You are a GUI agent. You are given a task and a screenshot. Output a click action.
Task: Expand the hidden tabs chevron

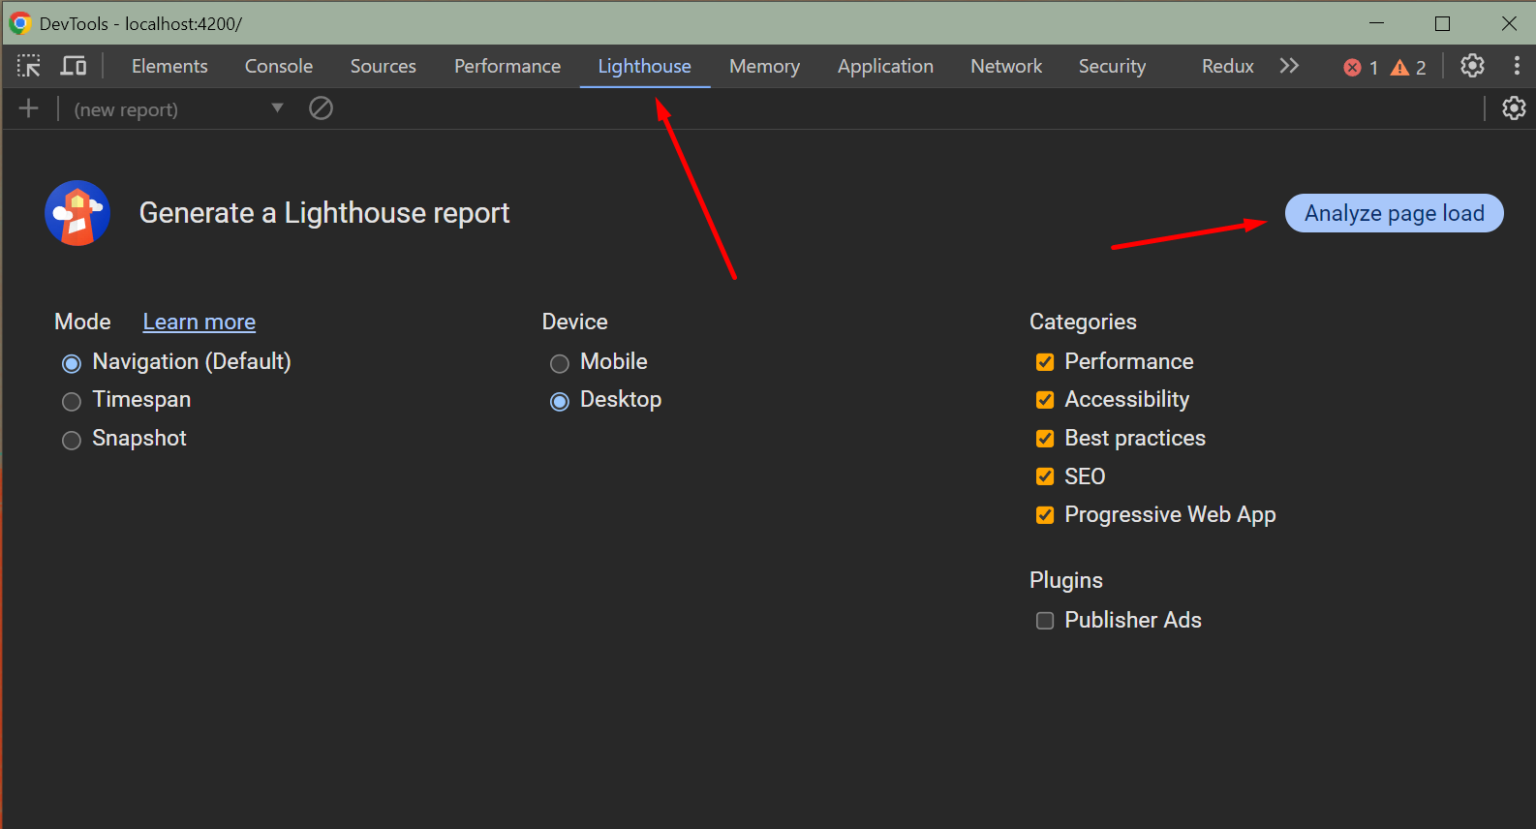pos(1289,65)
